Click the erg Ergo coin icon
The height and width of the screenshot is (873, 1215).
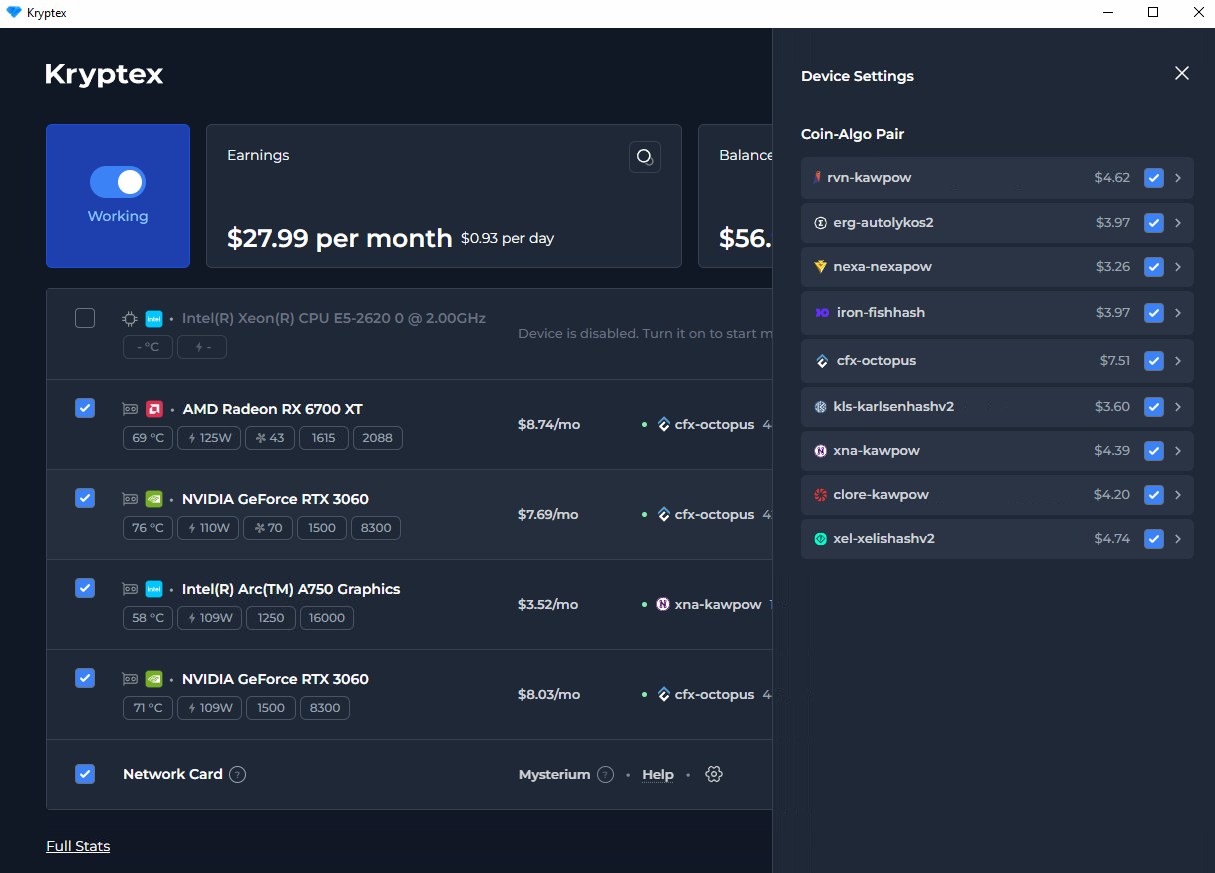(x=821, y=223)
